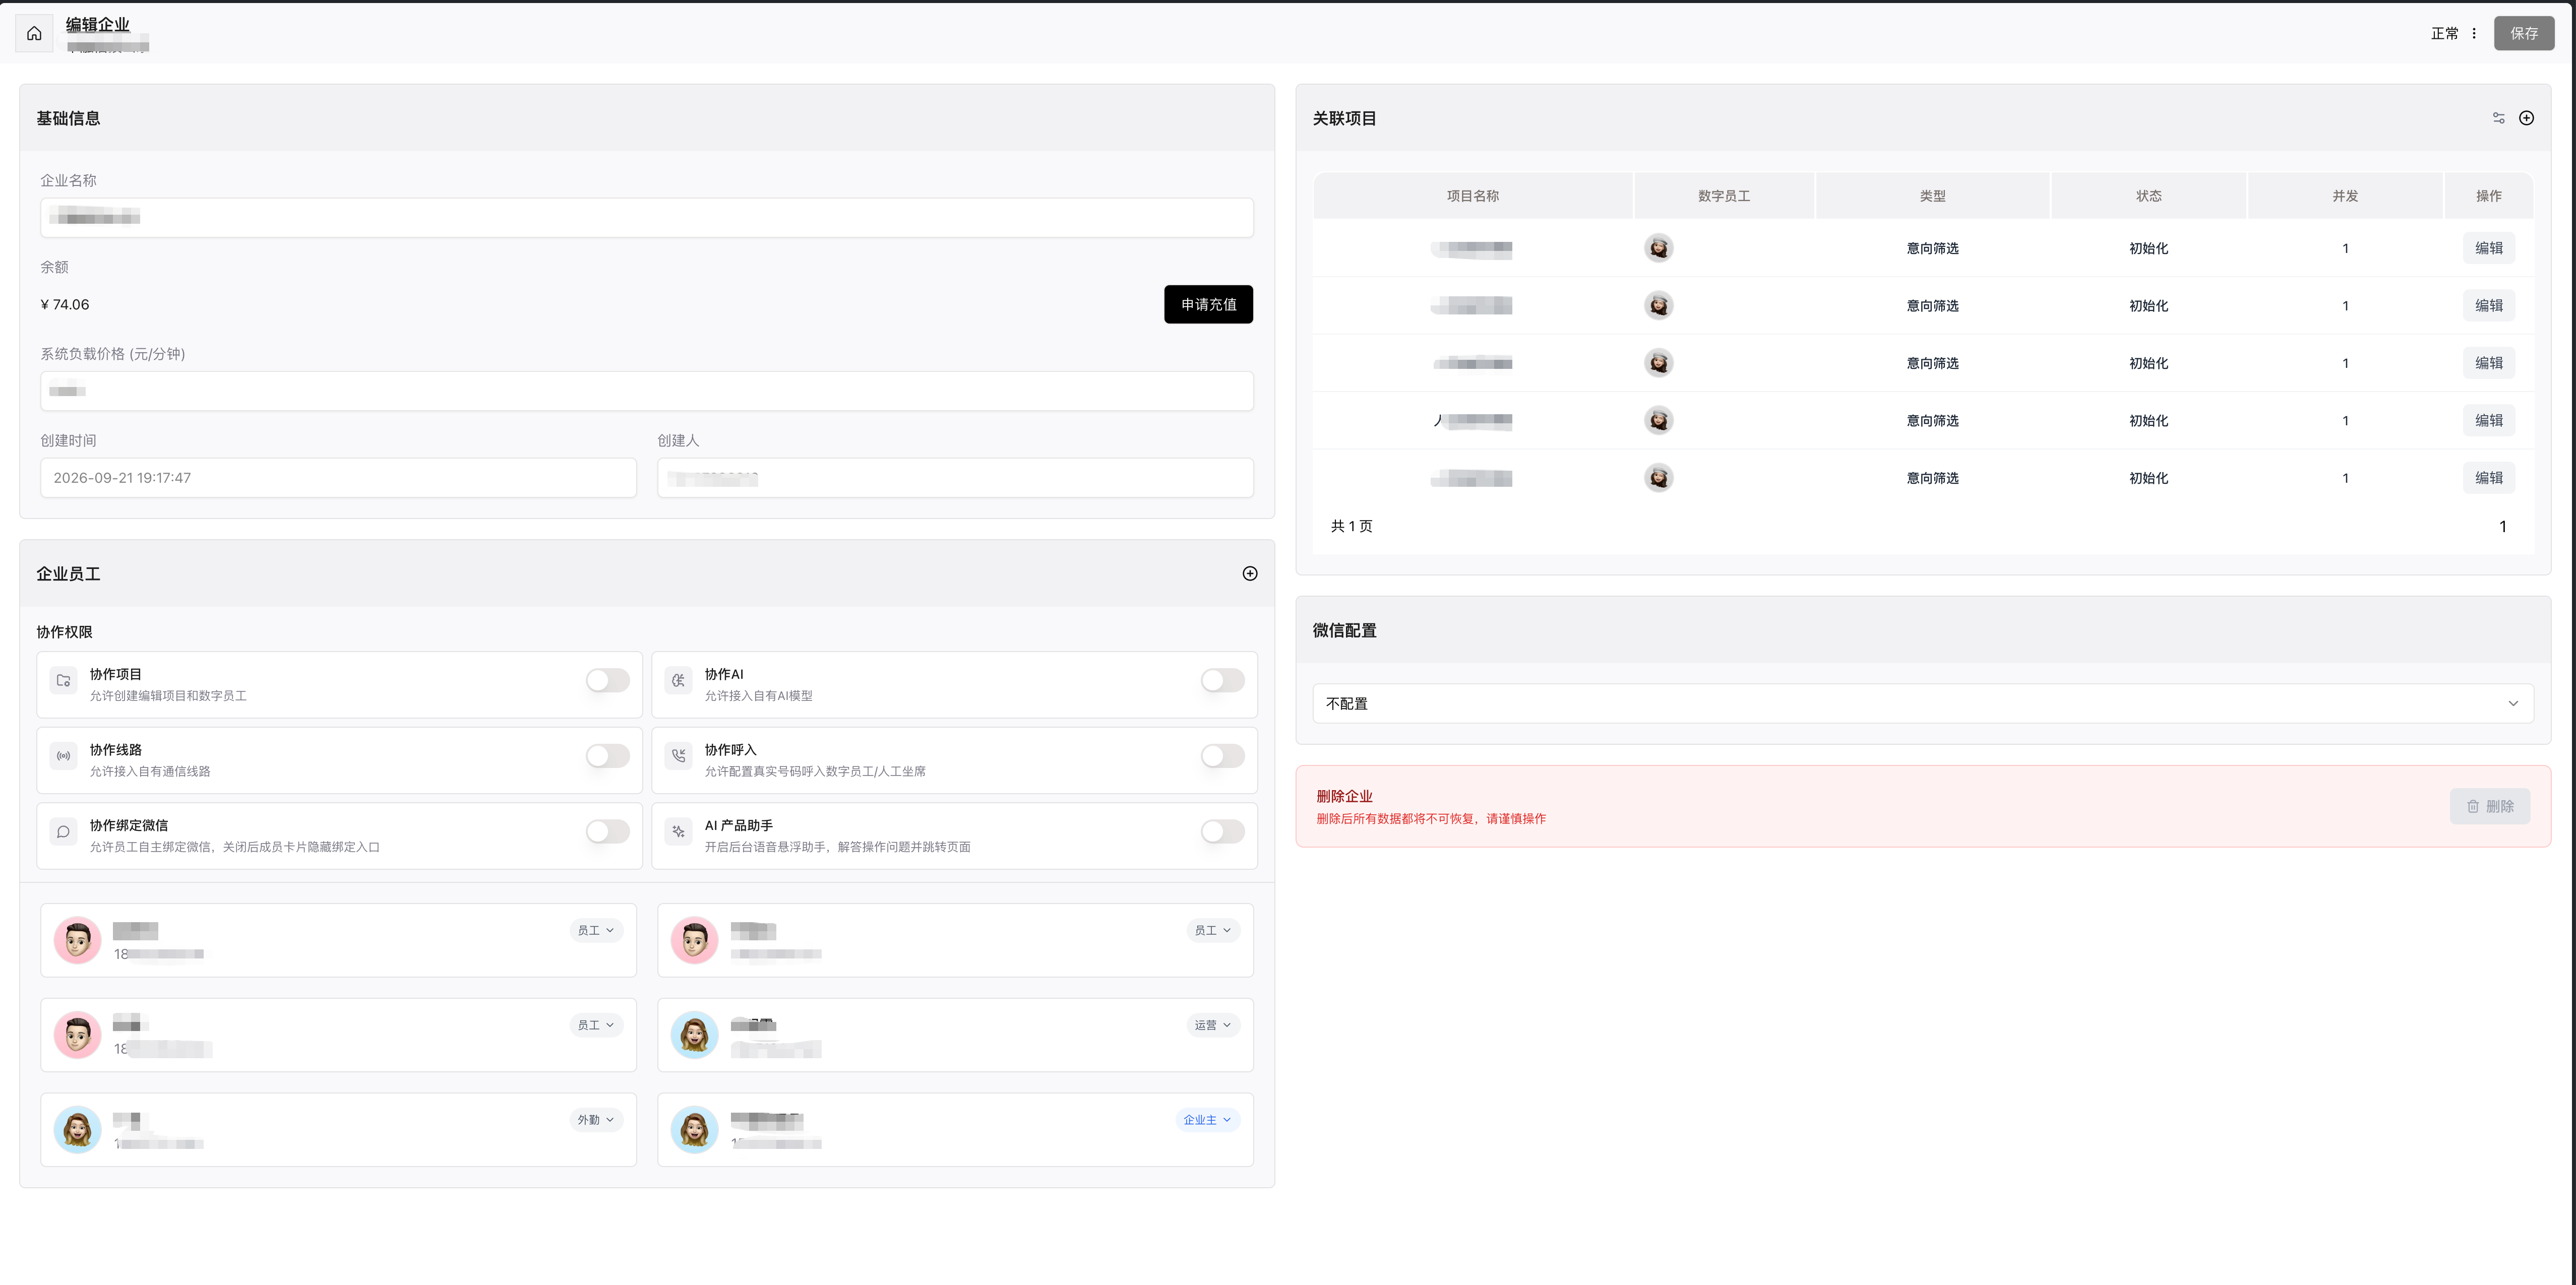This screenshot has height=1285, width=2576.
Task: Add a new linked project with the plus icon
Action: [x=2526, y=118]
